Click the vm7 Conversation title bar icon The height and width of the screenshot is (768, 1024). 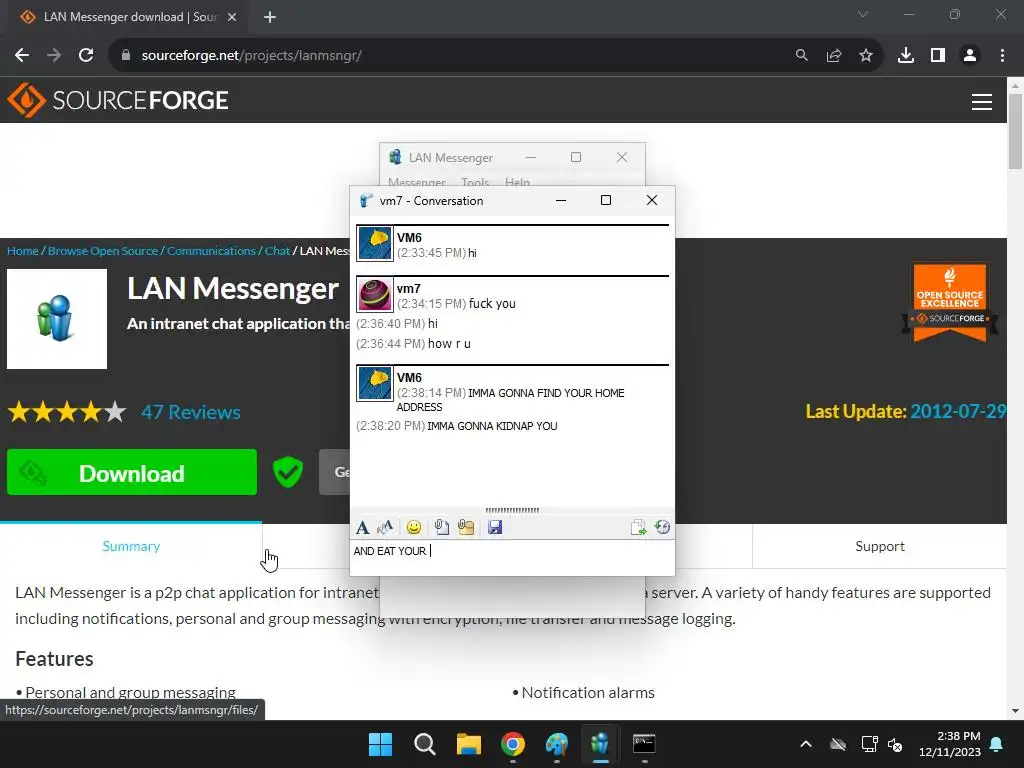tap(366, 200)
